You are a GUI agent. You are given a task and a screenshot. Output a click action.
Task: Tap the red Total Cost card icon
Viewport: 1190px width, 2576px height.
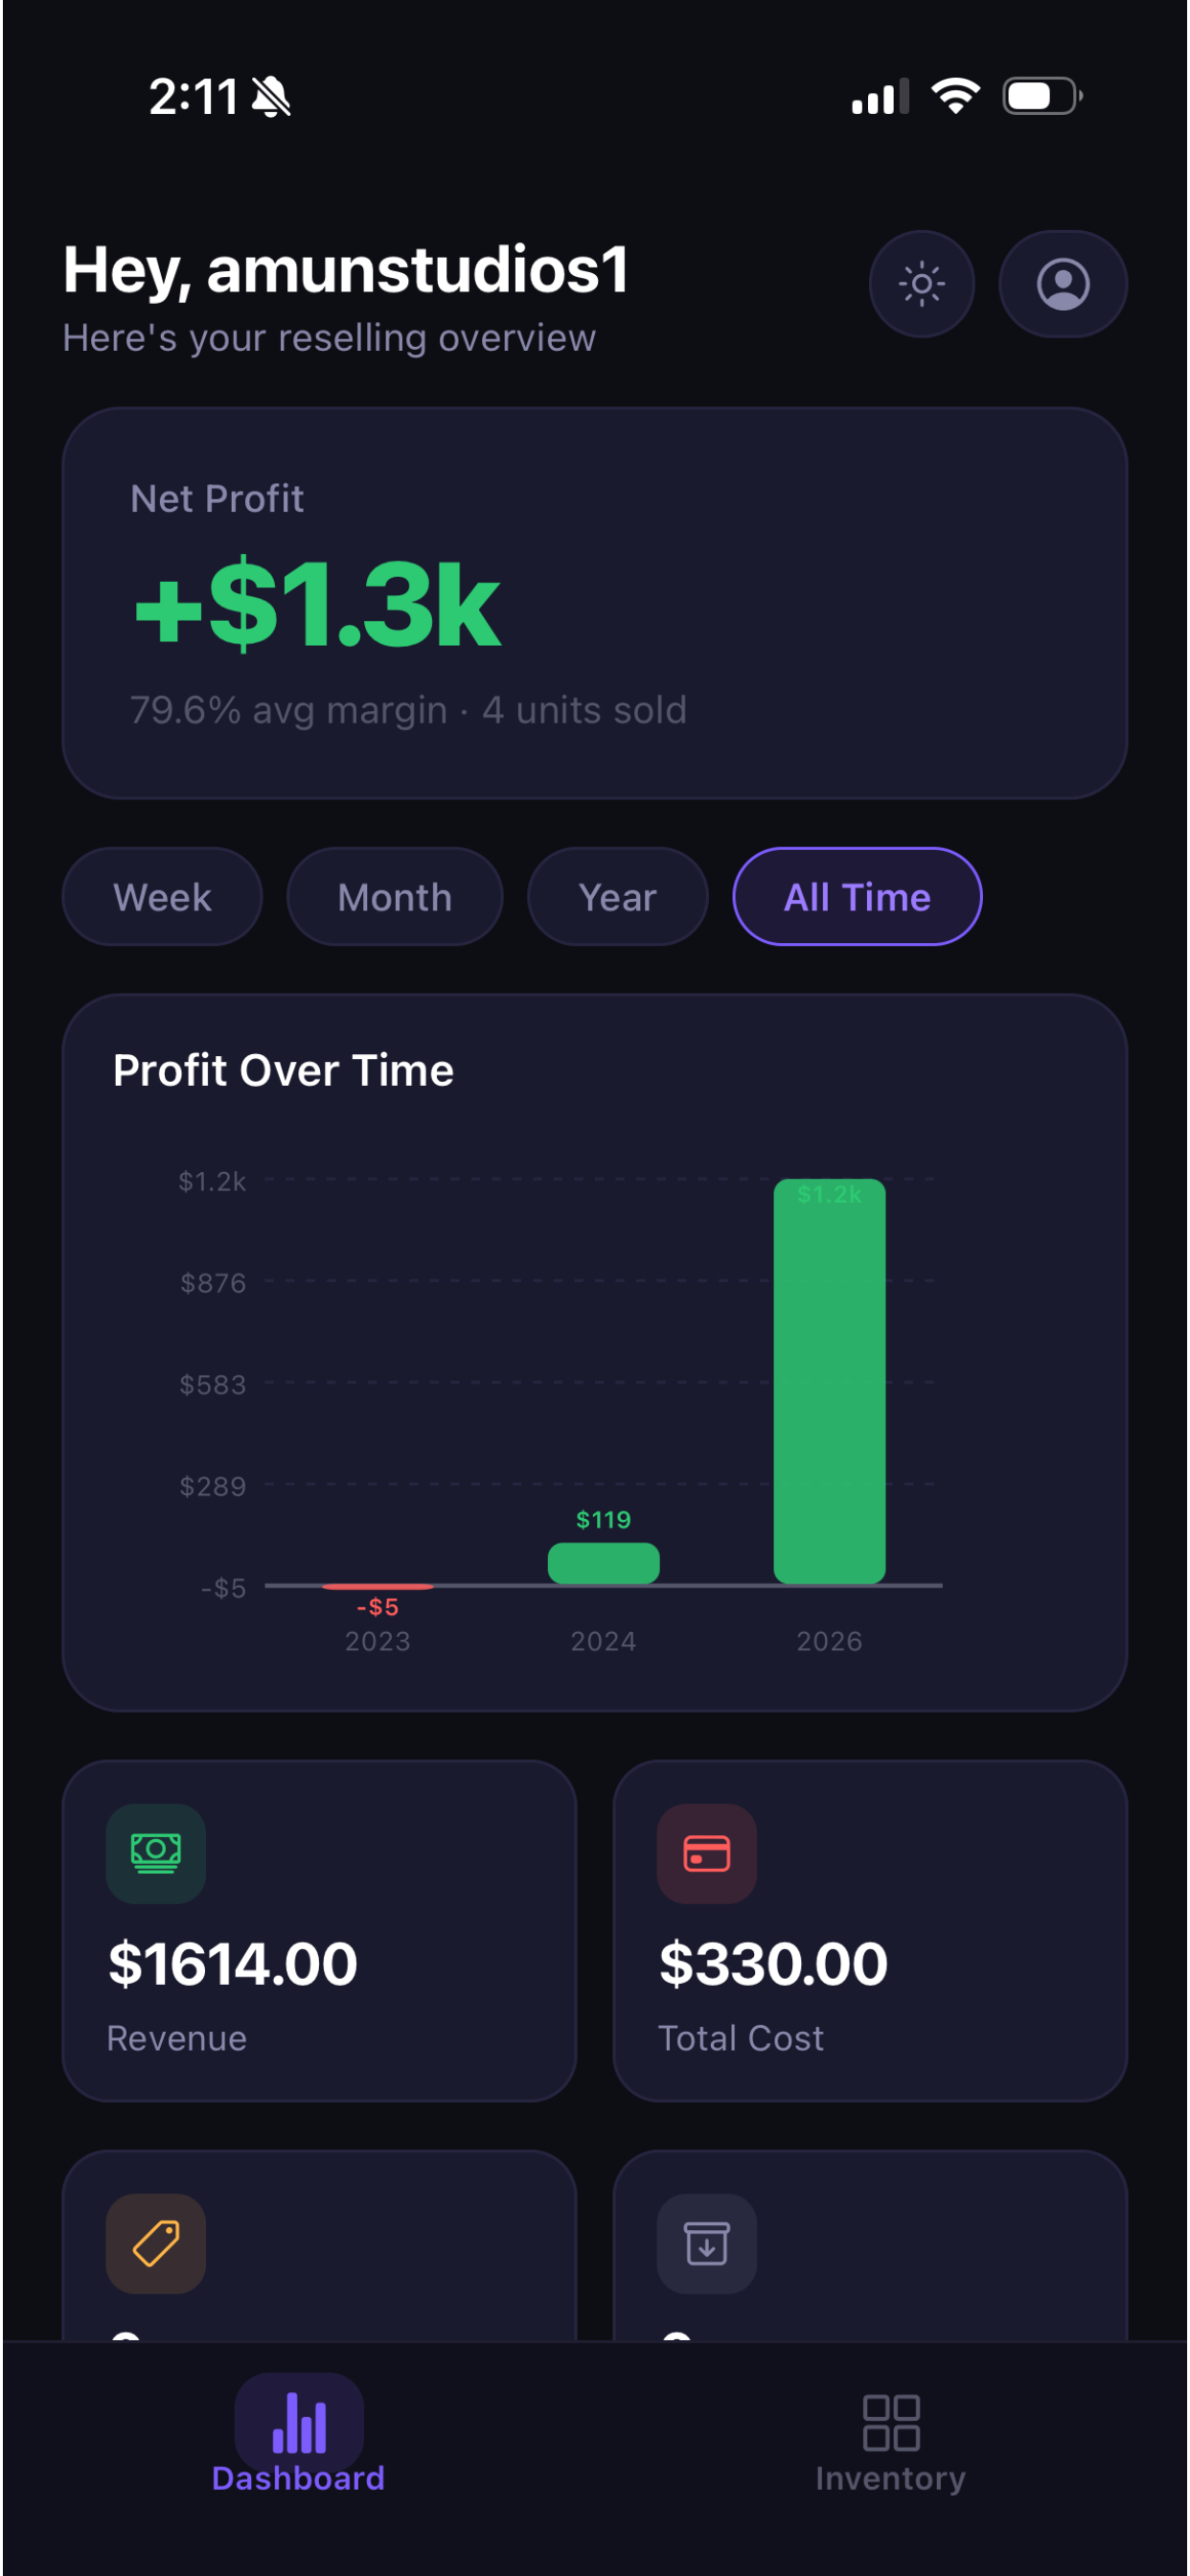tap(706, 1853)
